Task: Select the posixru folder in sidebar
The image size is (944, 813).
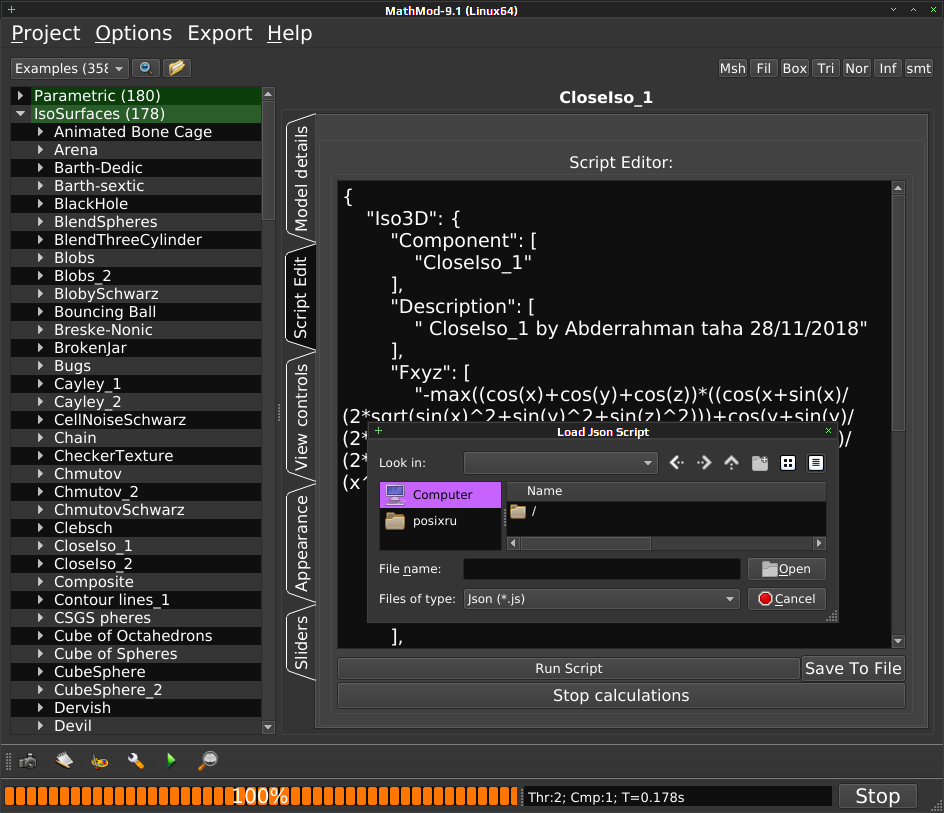Action: pyautogui.click(x=440, y=521)
